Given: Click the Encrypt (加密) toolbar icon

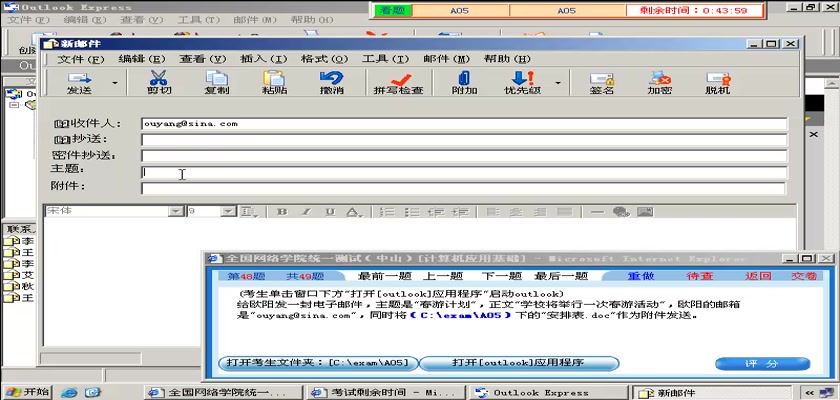Looking at the screenshot, I should coord(659,83).
